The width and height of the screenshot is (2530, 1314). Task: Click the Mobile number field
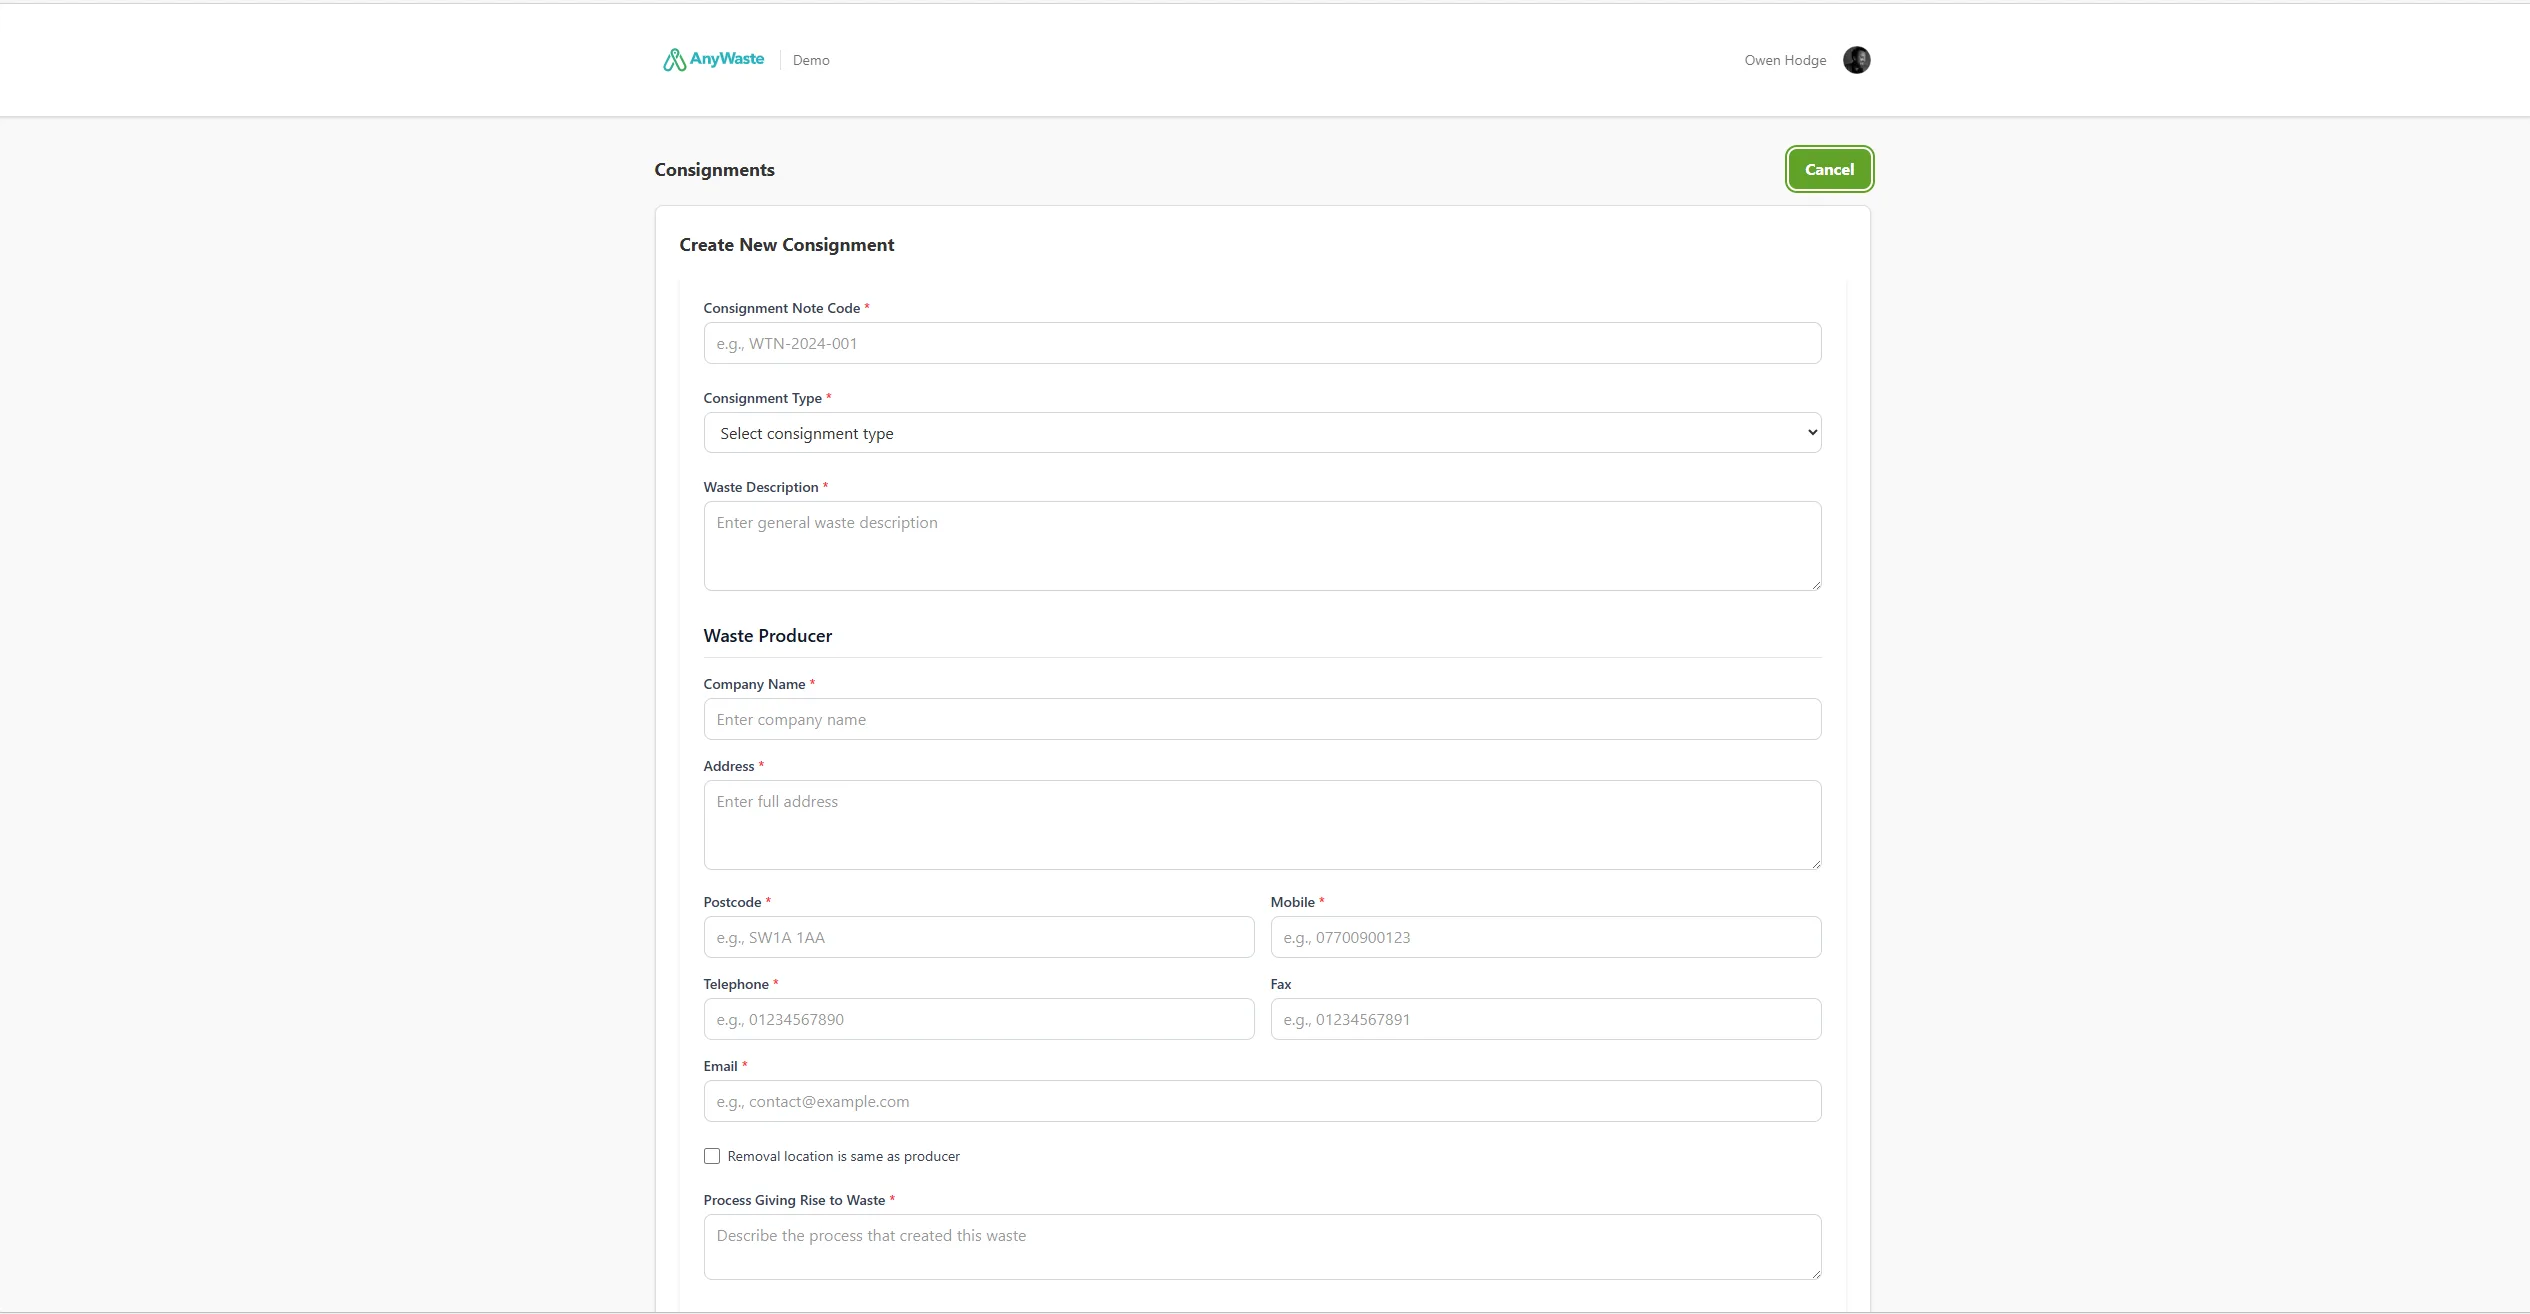1545,937
